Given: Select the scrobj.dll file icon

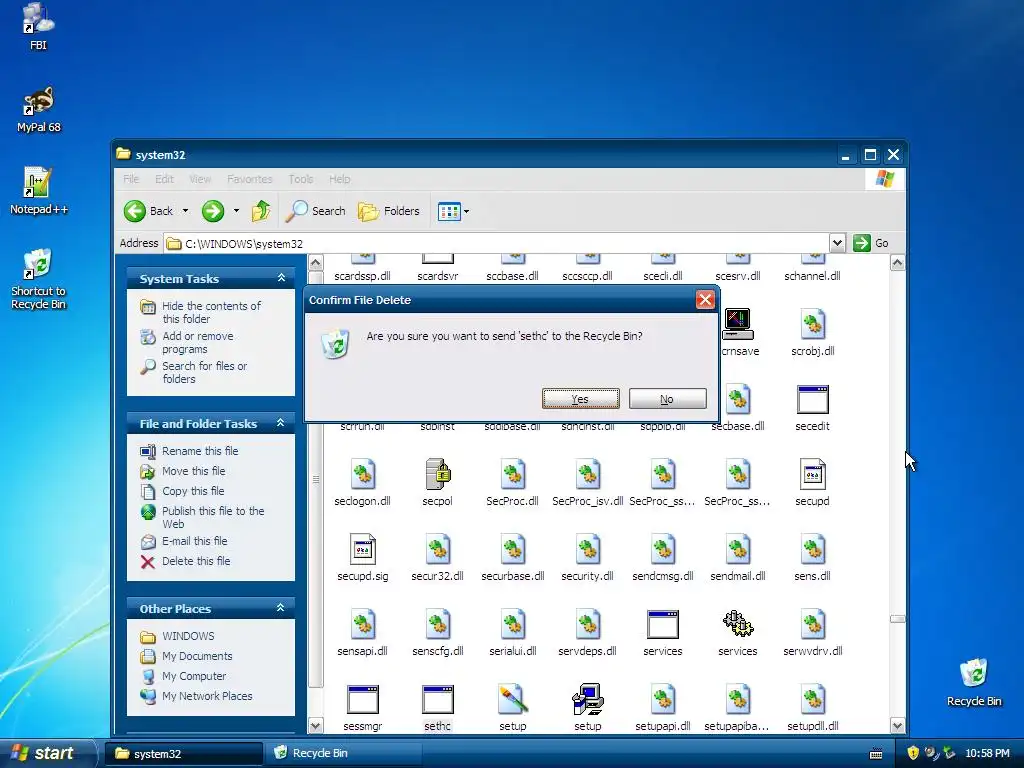Looking at the screenshot, I should click(x=812, y=325).
